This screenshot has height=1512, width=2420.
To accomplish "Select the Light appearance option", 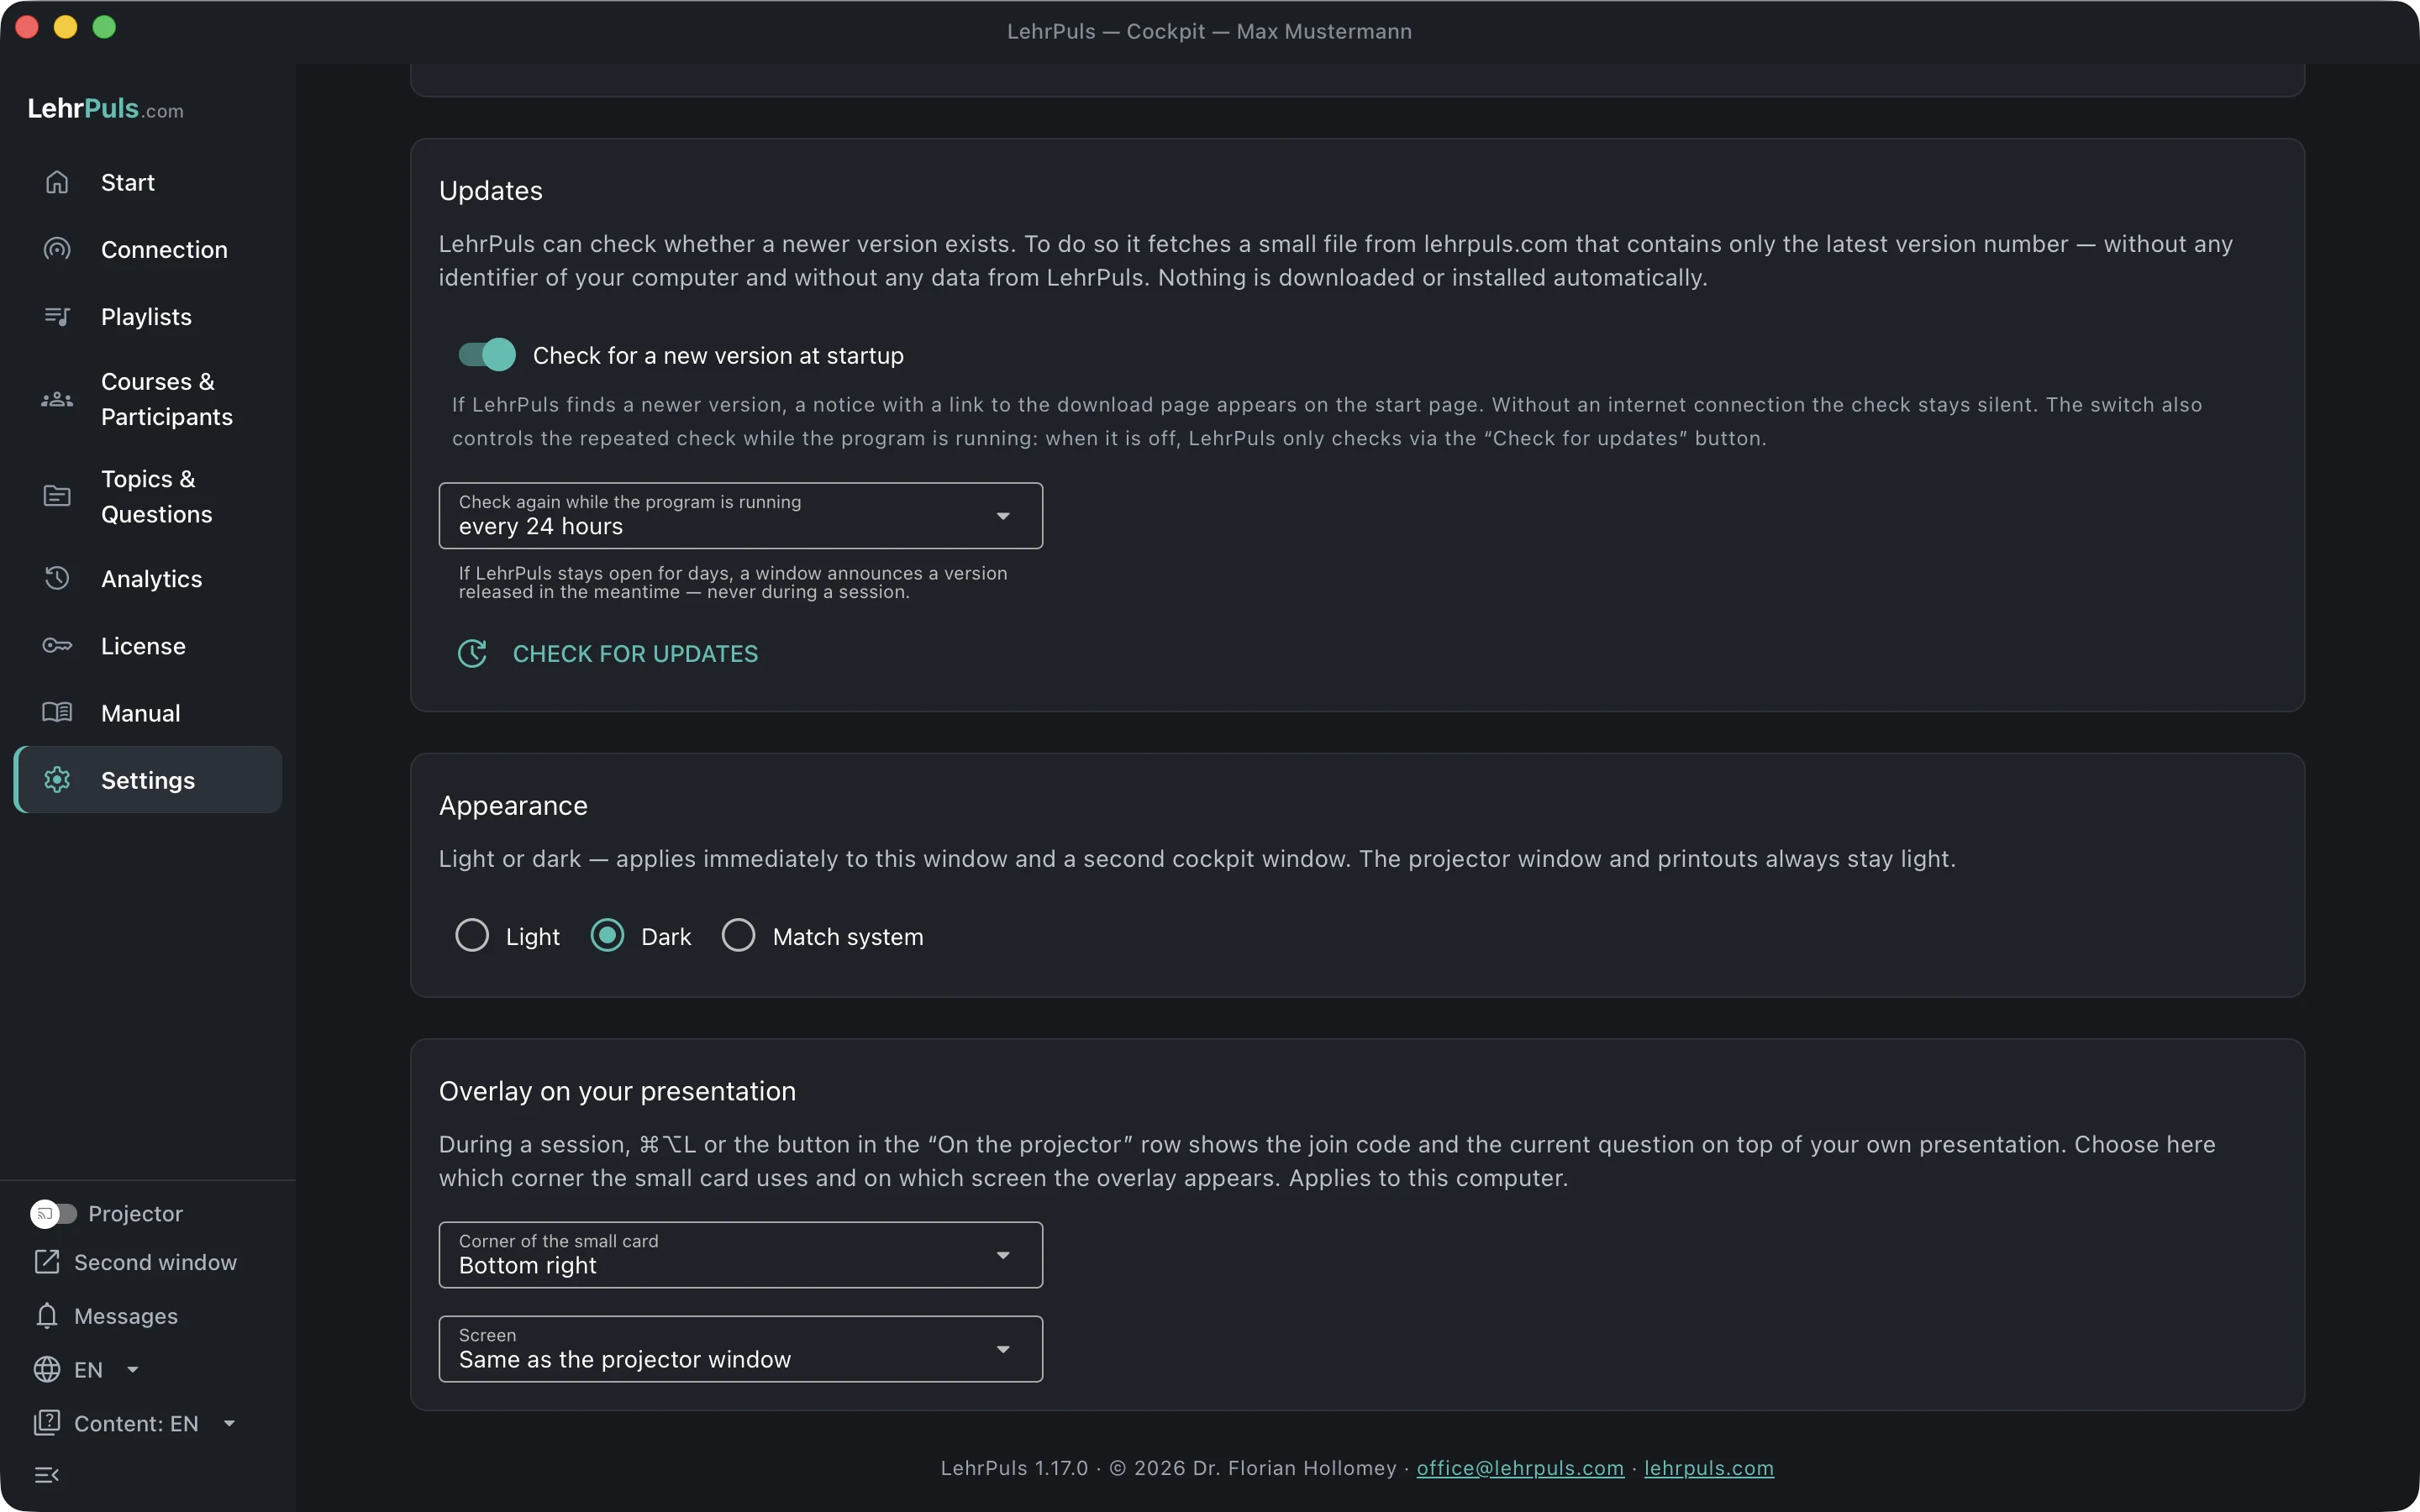I will click(x=472, y=935).
